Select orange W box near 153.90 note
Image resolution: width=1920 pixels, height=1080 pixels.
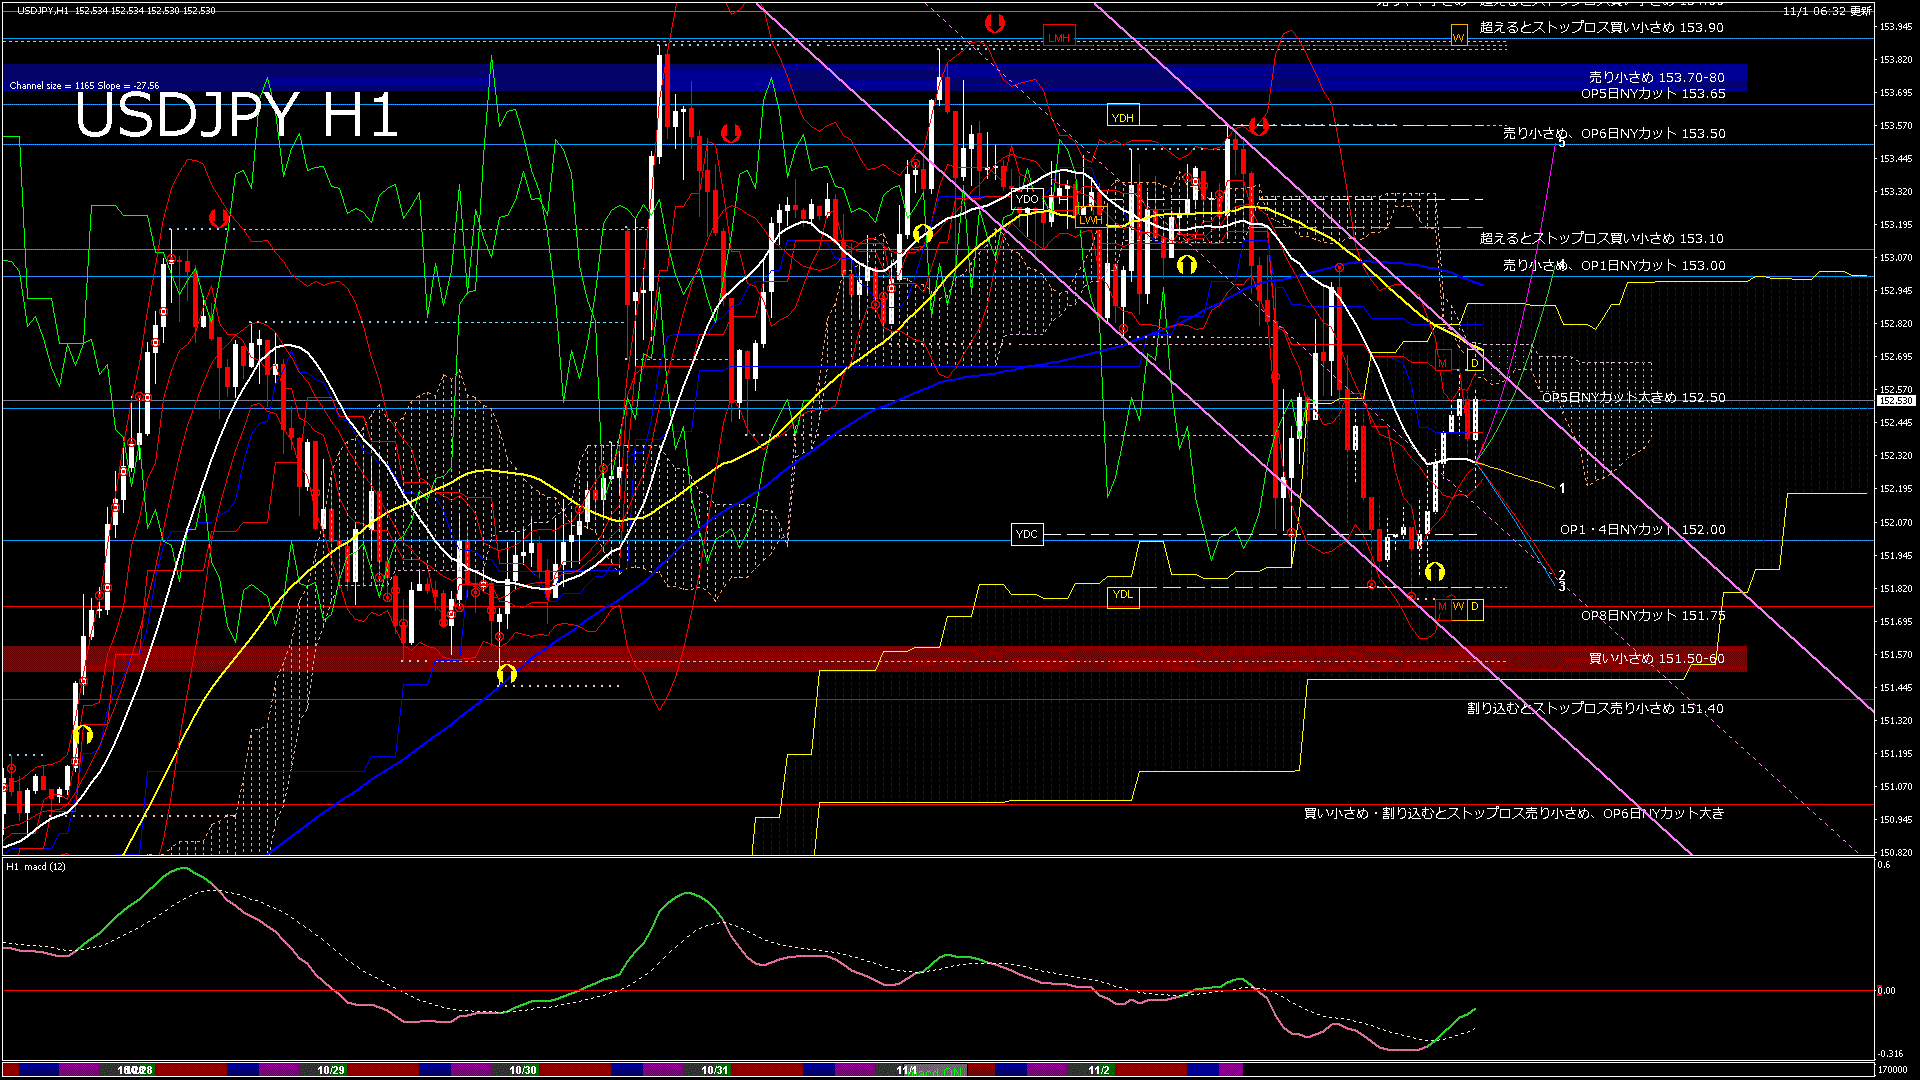click(x=1459, y=37)
